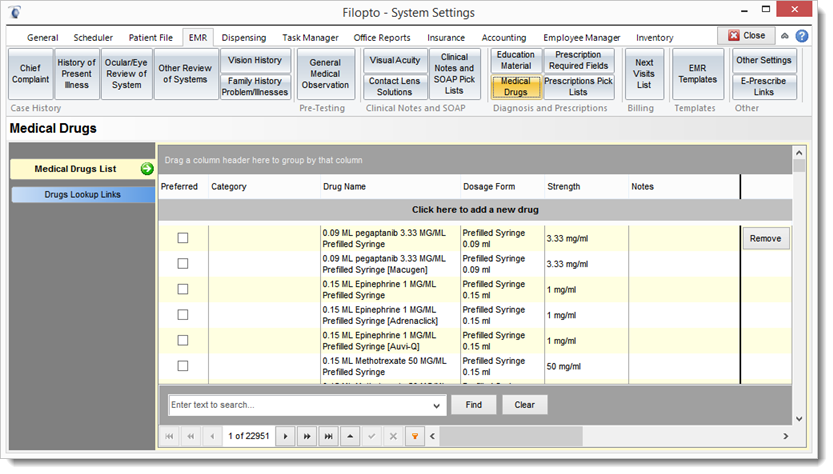Go to next page navigator button

[307, 436]
